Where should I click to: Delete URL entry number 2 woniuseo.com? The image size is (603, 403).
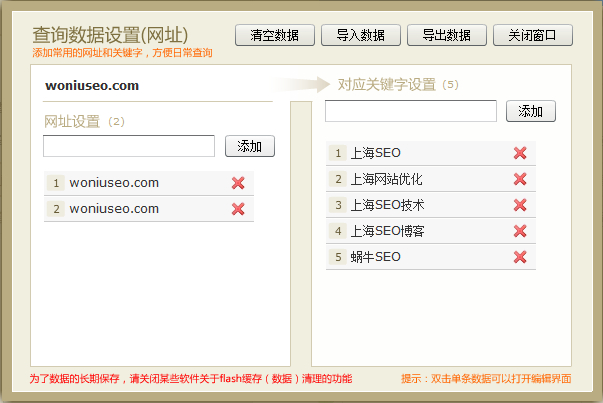238,209
